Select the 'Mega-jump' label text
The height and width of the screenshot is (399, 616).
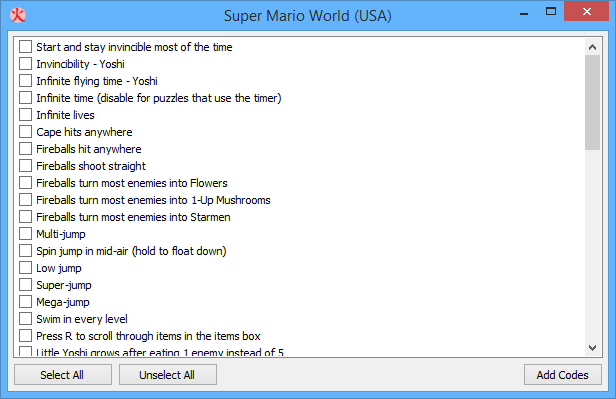pos(63,302)
